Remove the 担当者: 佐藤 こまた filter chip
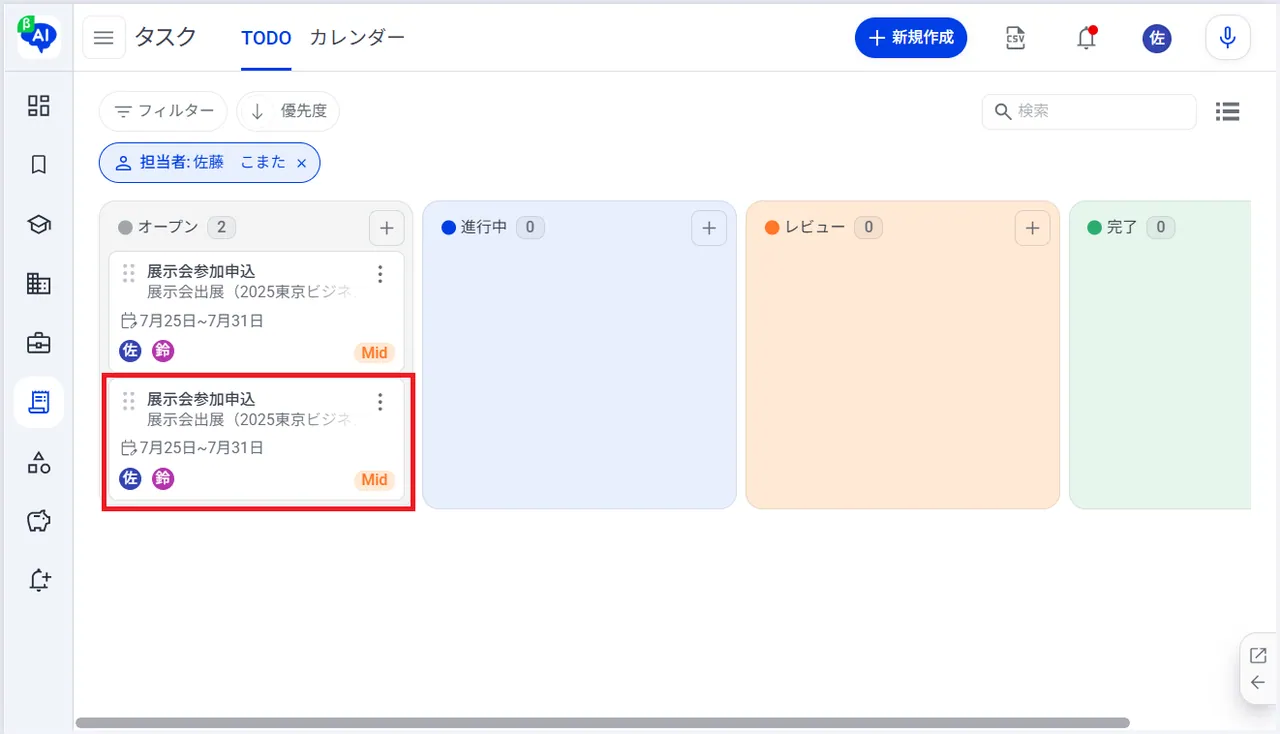Image resolution: width=1280 pixels, height=734 pixels. click(x=302, y=163)
